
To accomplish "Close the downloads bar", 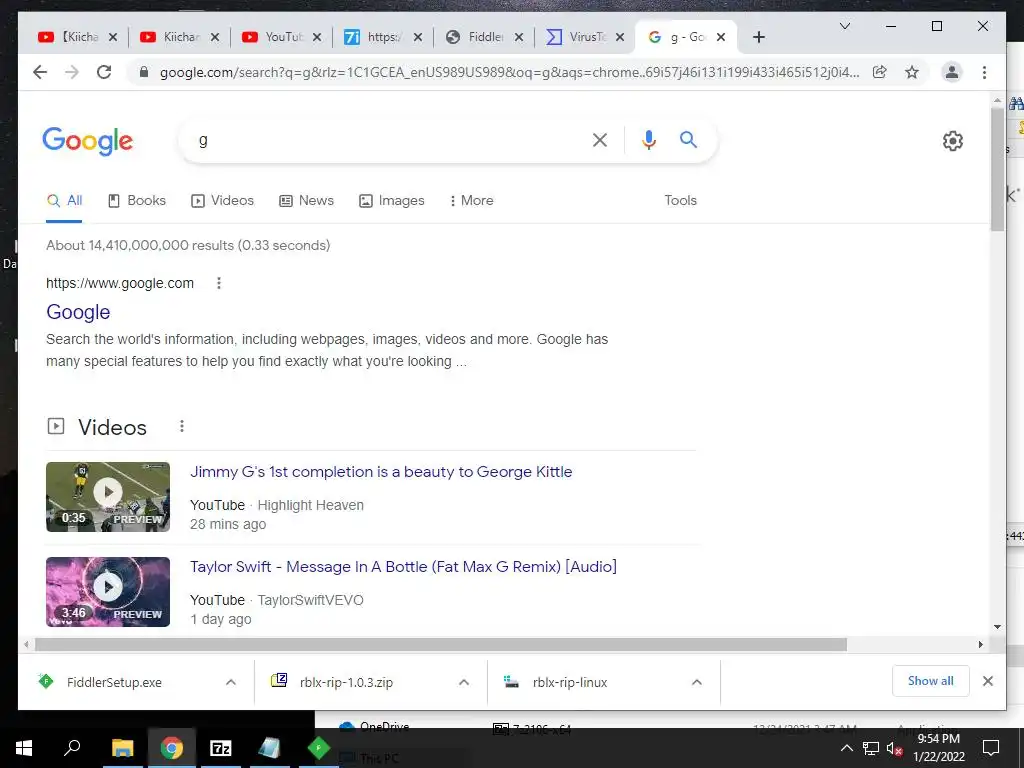I will click(987, 681).
